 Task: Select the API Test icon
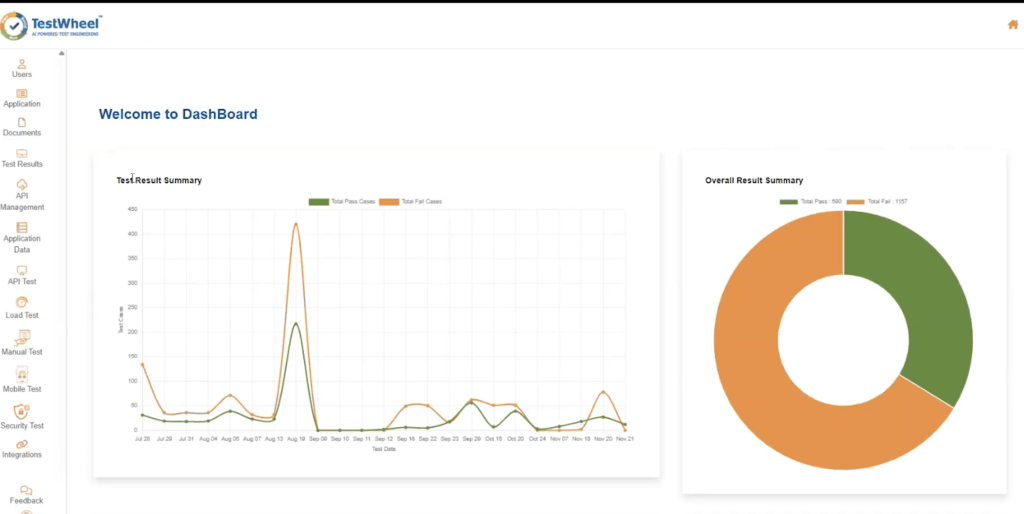(x=22, y=270)
